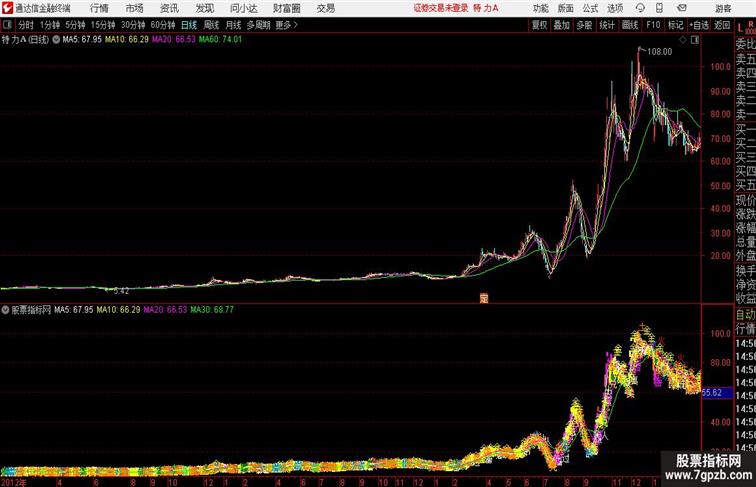Click the mobile phone icon in title bar
756x487 pixels.
coord(659,8)
